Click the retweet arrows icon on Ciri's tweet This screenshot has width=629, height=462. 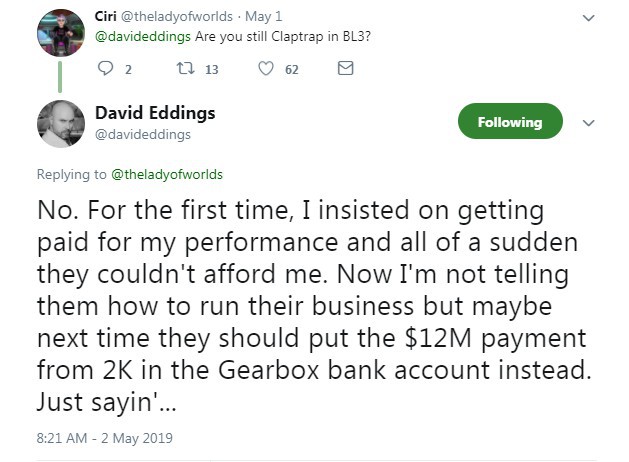tap(186, 68)
